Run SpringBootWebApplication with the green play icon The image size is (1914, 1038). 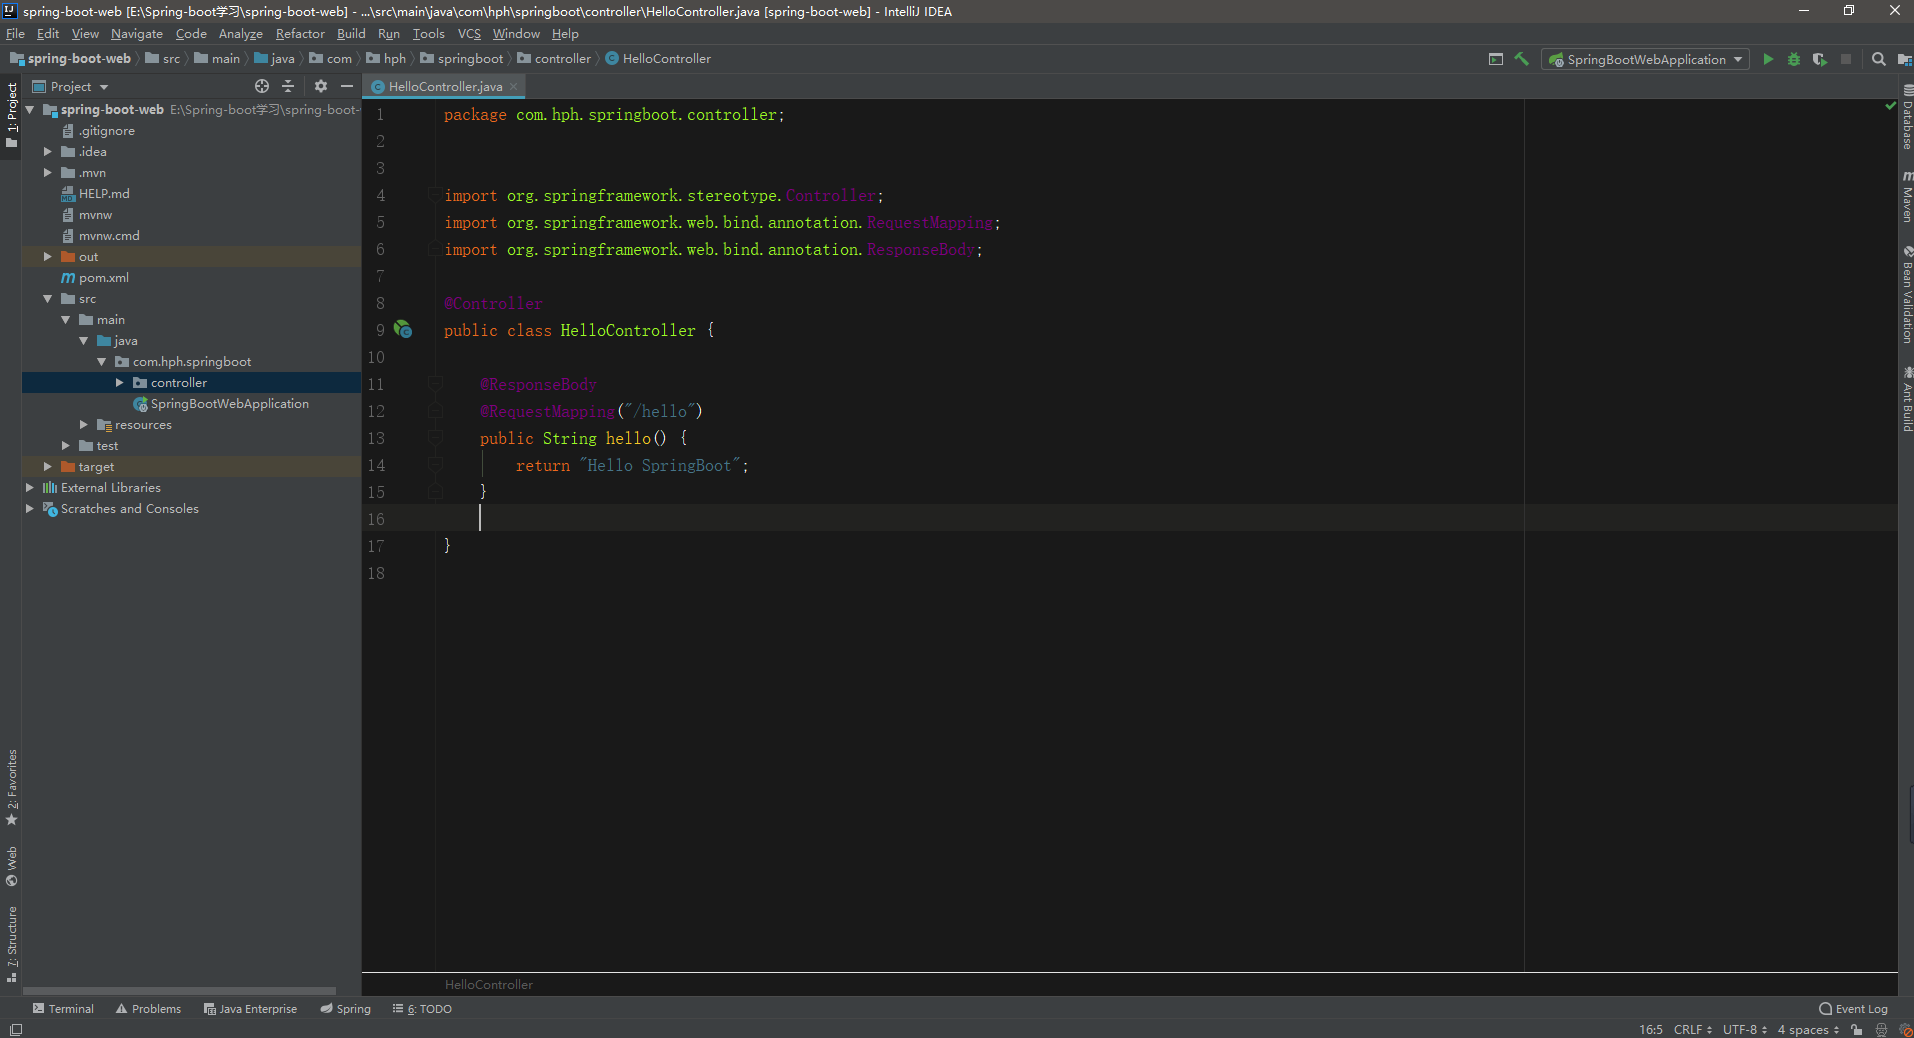point(1768,59)
